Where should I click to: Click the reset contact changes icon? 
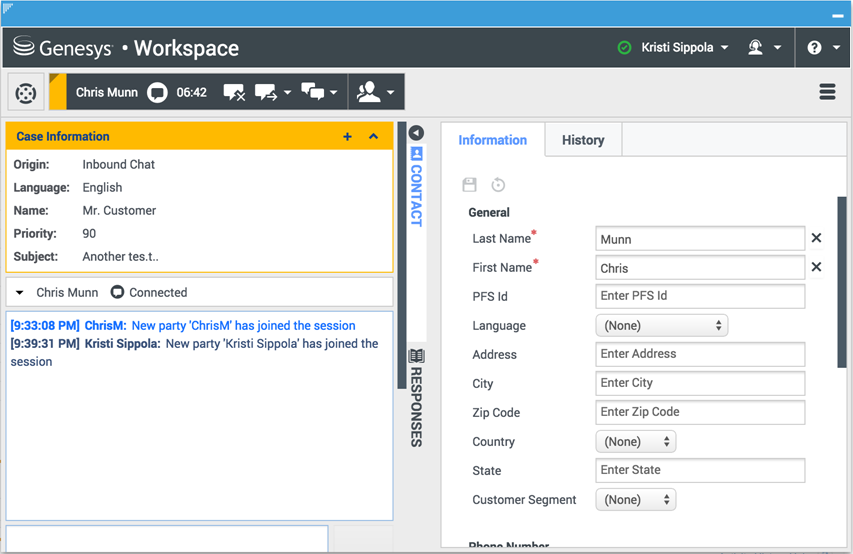[x=498, y=185]
